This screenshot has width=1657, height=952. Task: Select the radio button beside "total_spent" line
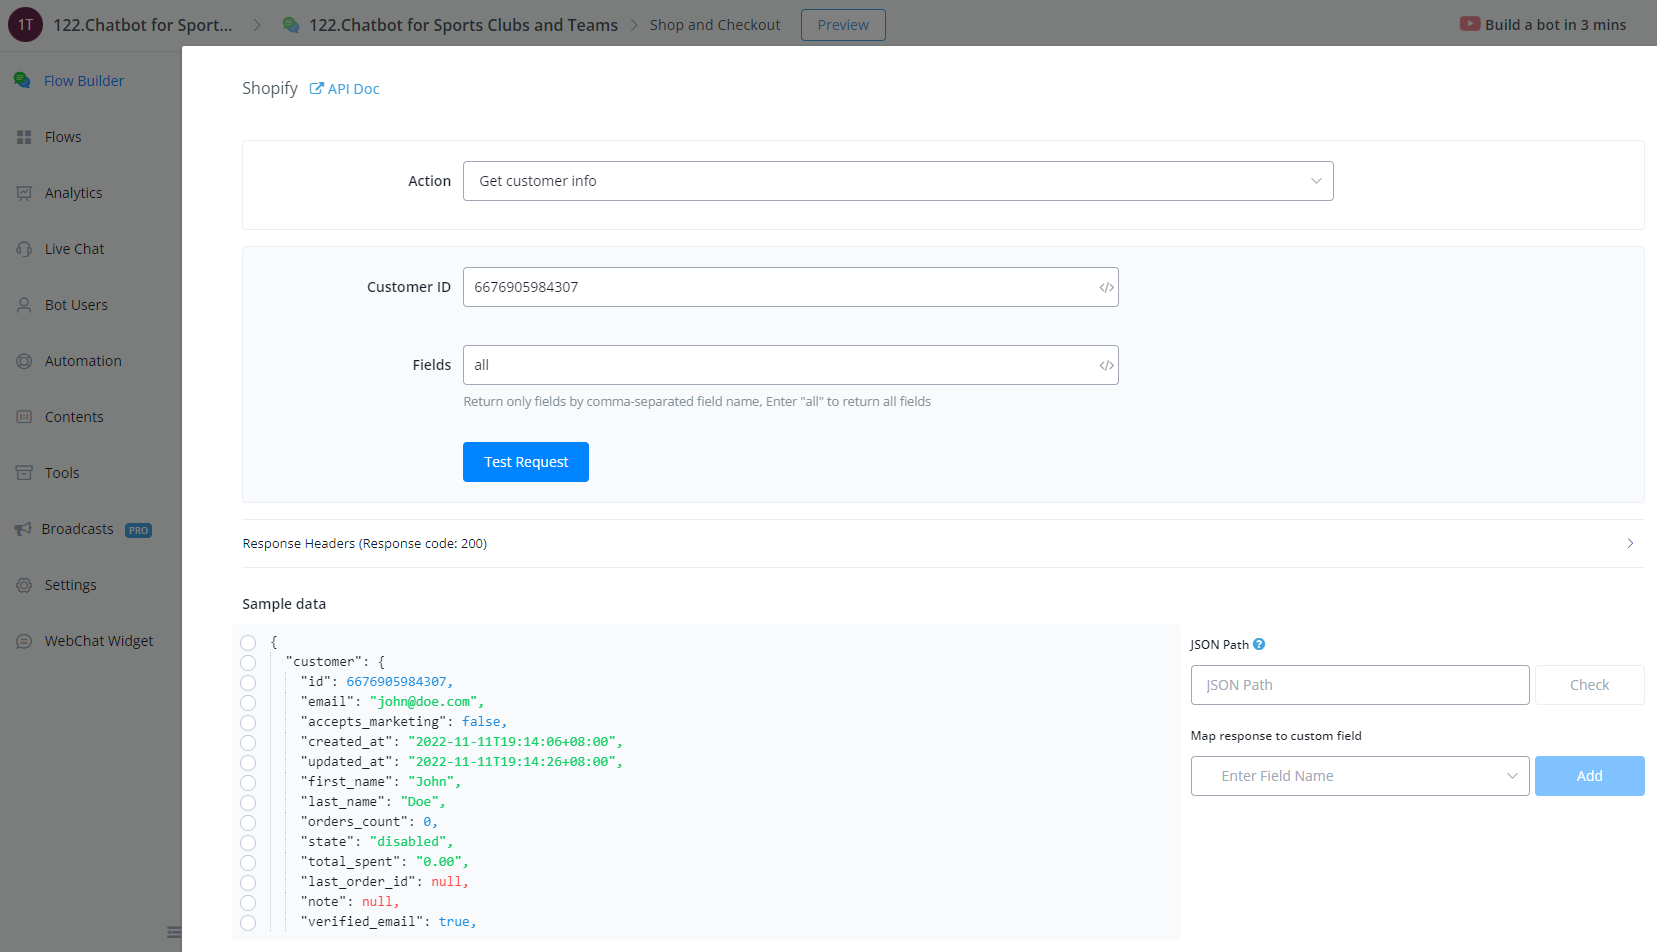(x=248, y=862)
